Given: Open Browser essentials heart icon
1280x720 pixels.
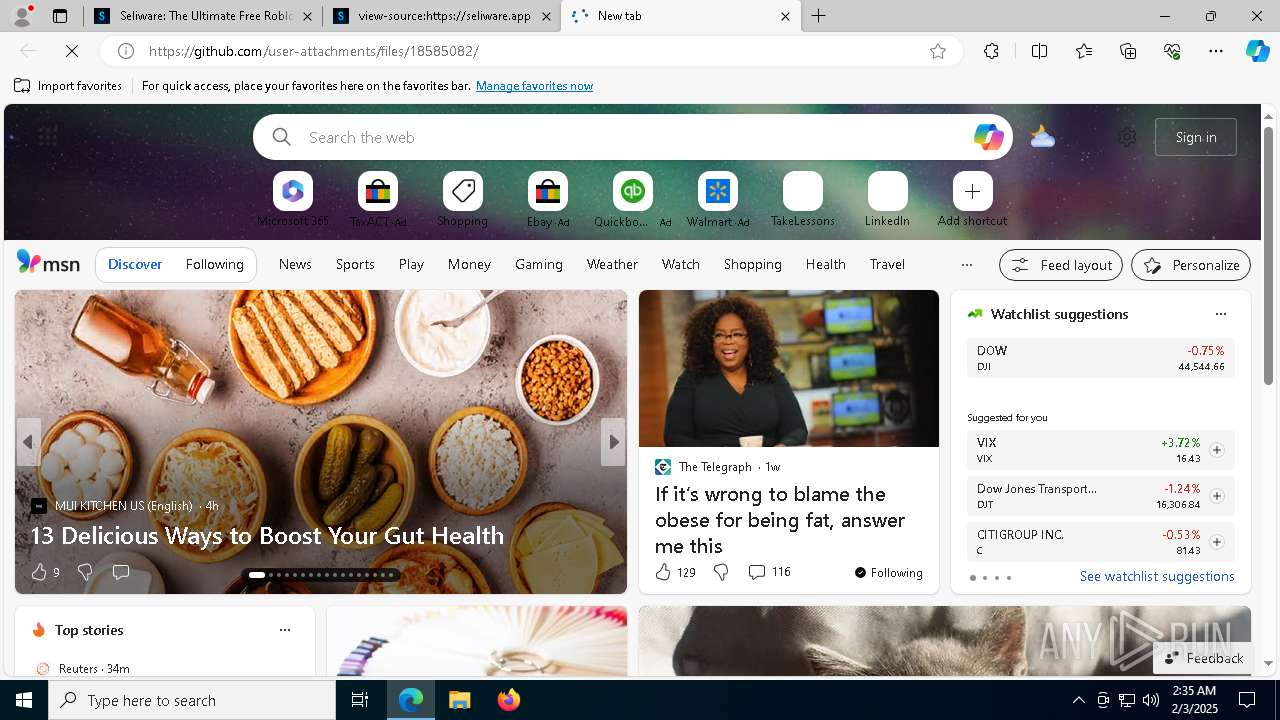Looking at the screenshot, I should point(1172,51).
